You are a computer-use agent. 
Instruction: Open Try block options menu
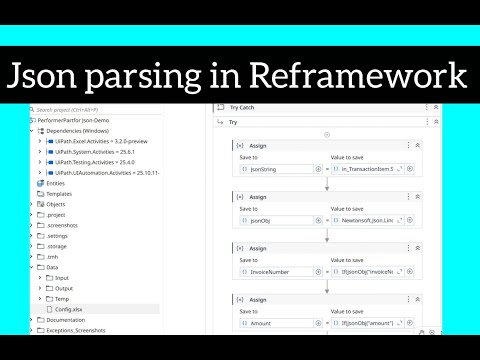427,122
